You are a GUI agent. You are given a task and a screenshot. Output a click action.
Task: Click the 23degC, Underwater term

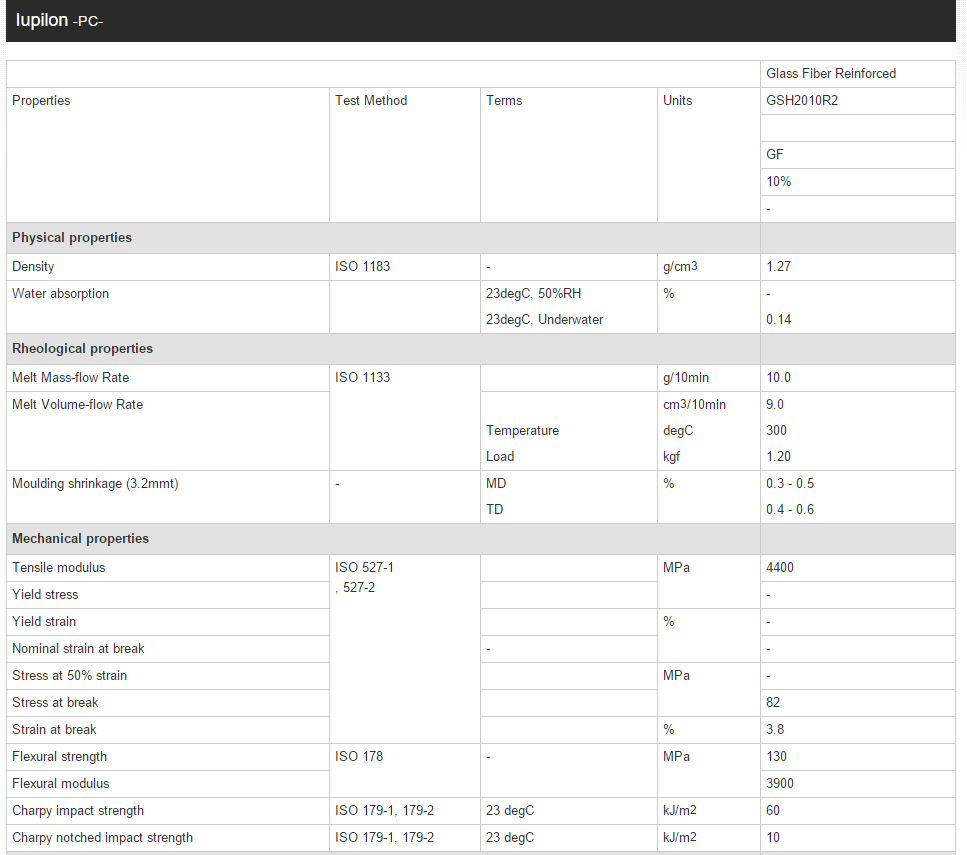[x=545, y=320]
